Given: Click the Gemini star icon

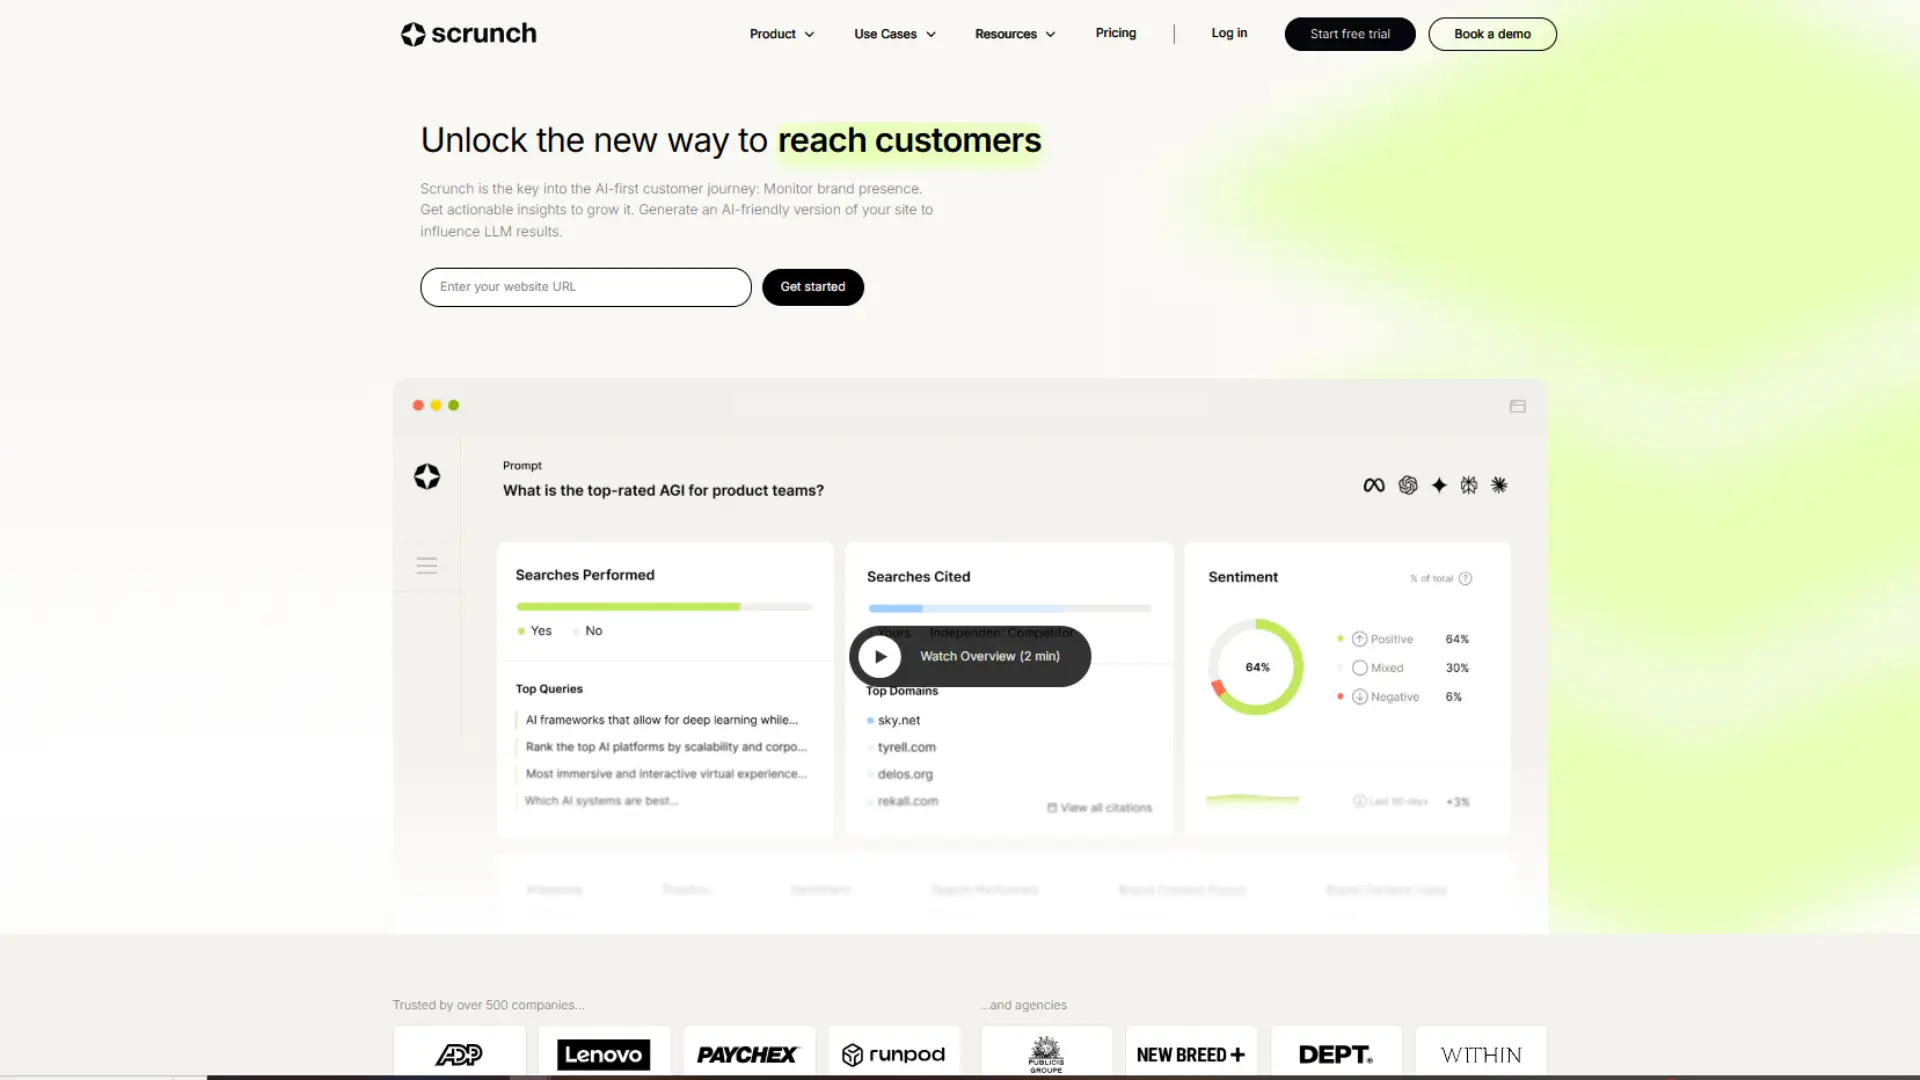Looking at the screenshot, I should point(1439,485).
